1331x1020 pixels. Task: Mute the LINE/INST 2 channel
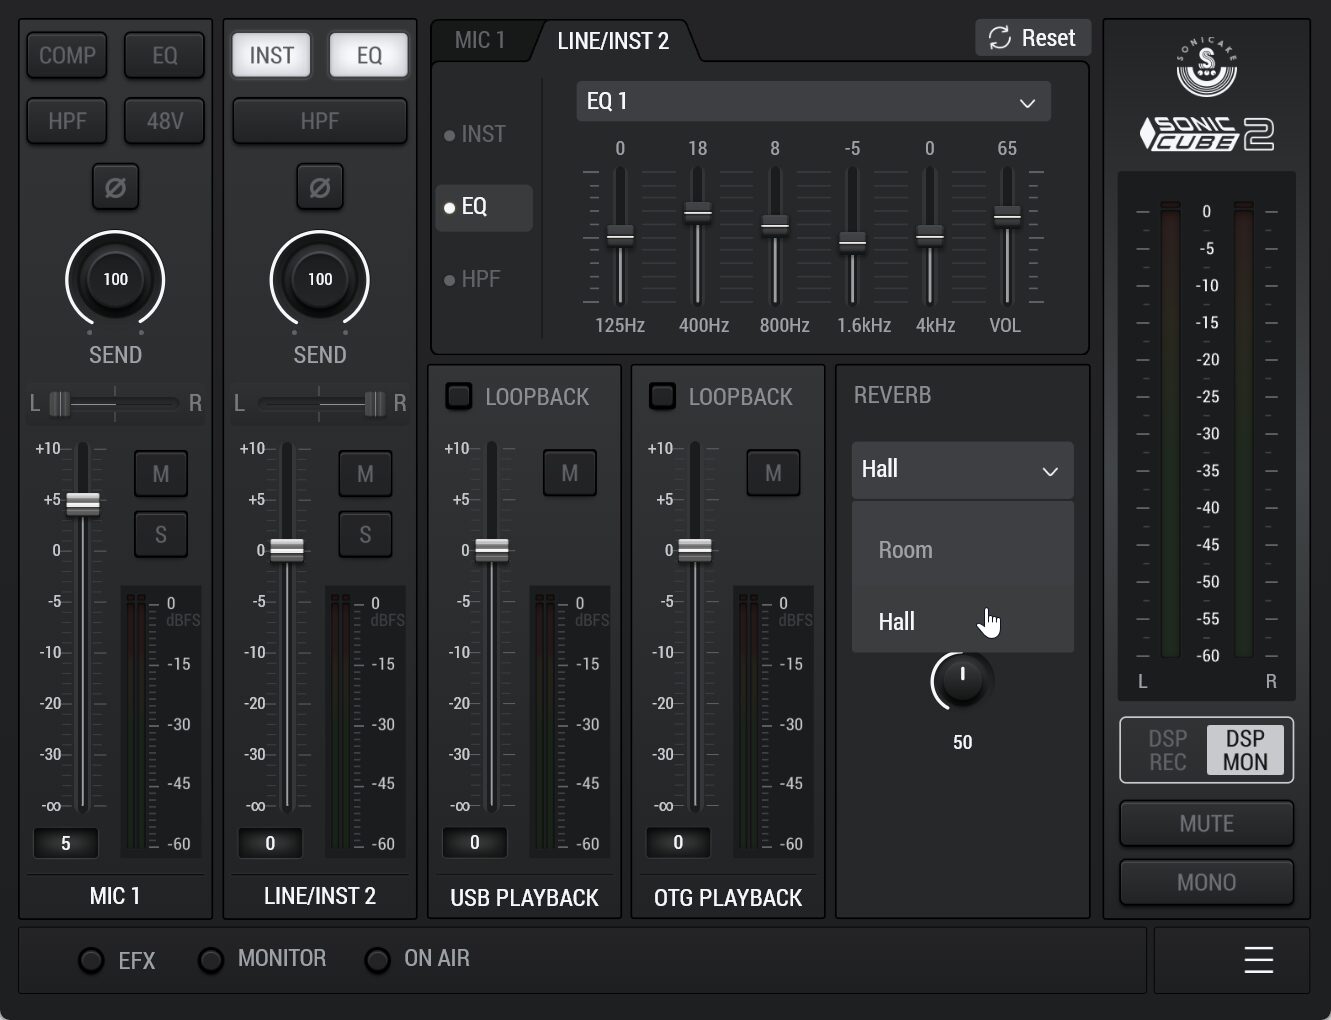365,474
